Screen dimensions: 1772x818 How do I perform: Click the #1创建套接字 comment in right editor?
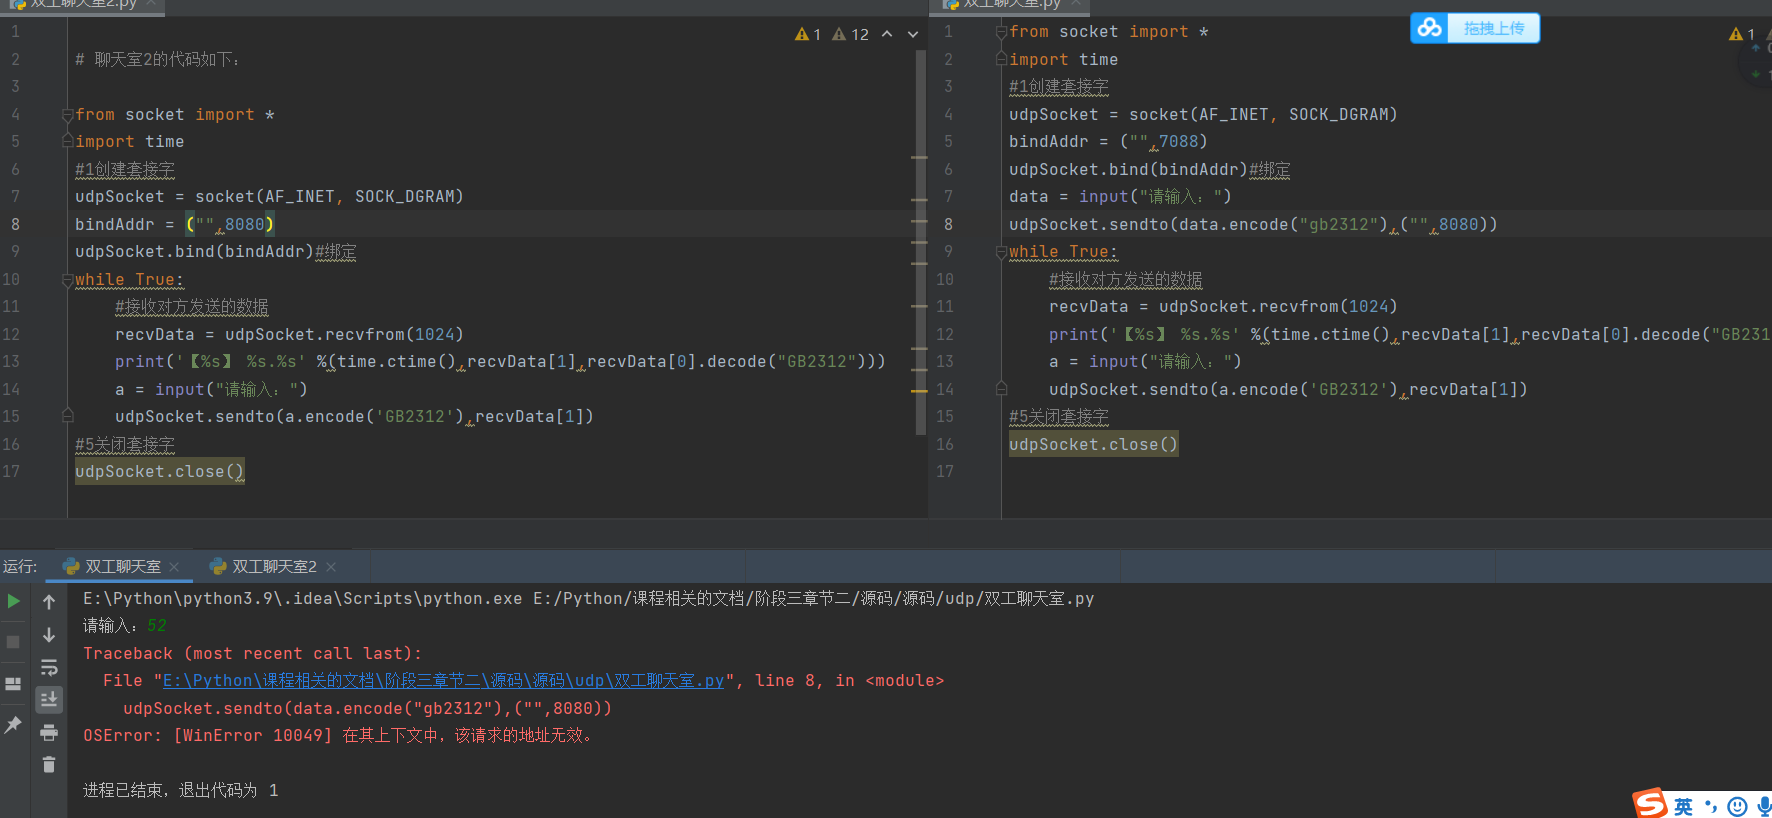click(x=1059, y=87)
